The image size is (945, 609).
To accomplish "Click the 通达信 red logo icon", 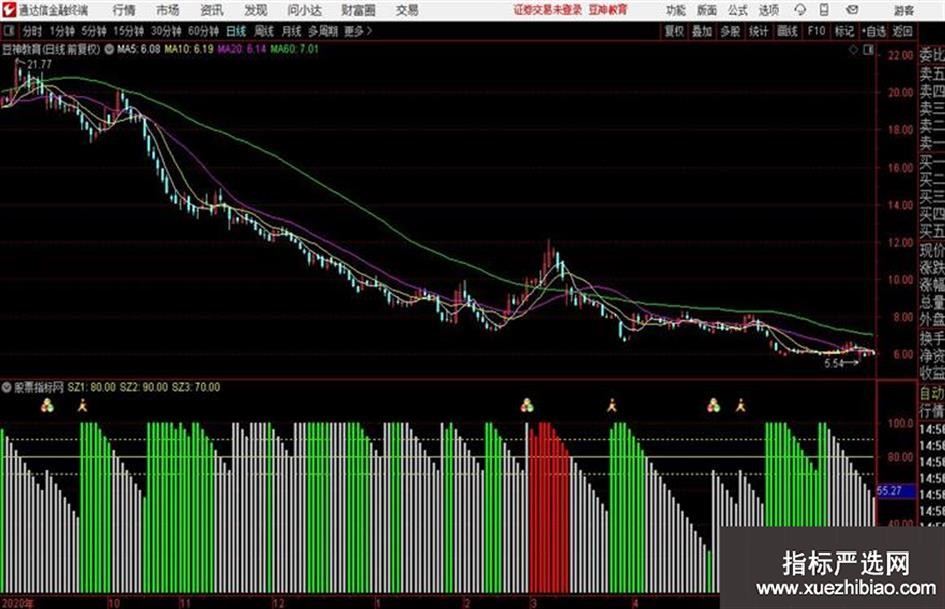I will pos(8,10).
